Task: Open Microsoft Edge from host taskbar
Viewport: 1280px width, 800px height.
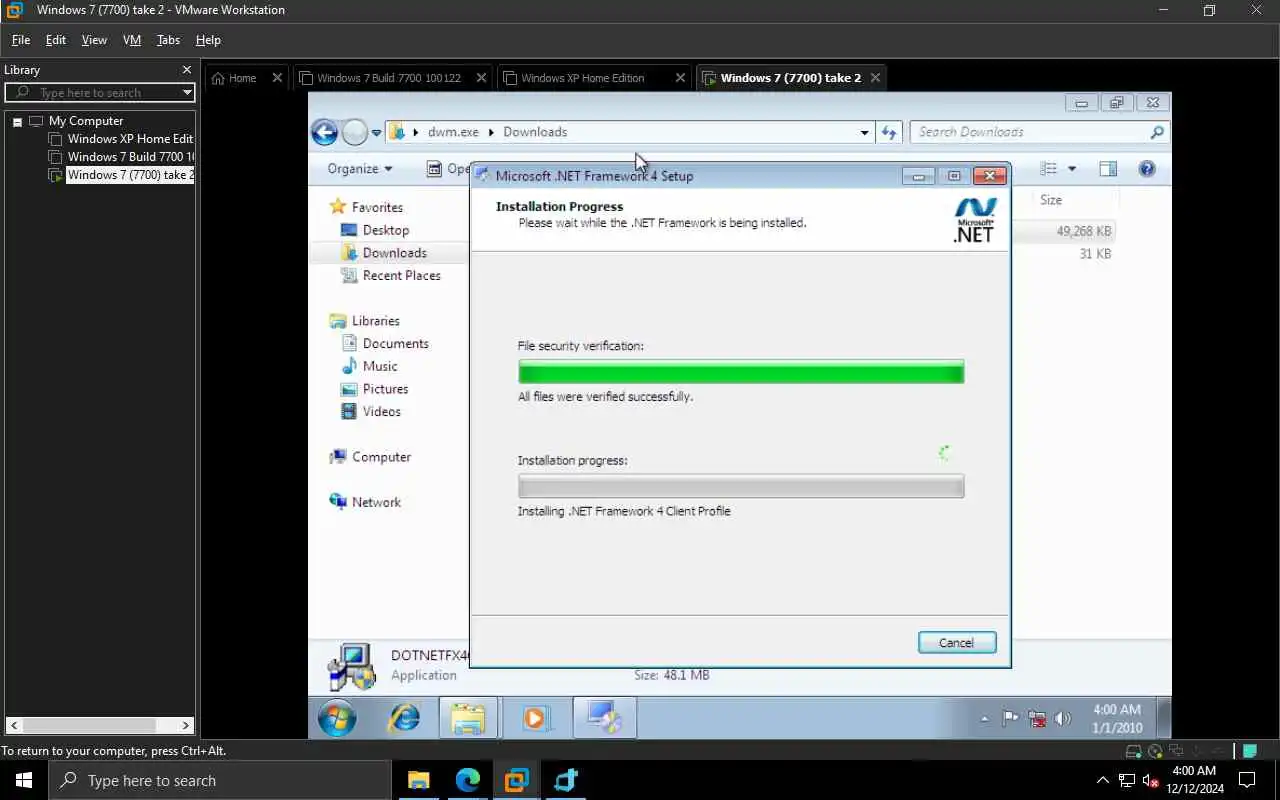Action: pos(468,780)
